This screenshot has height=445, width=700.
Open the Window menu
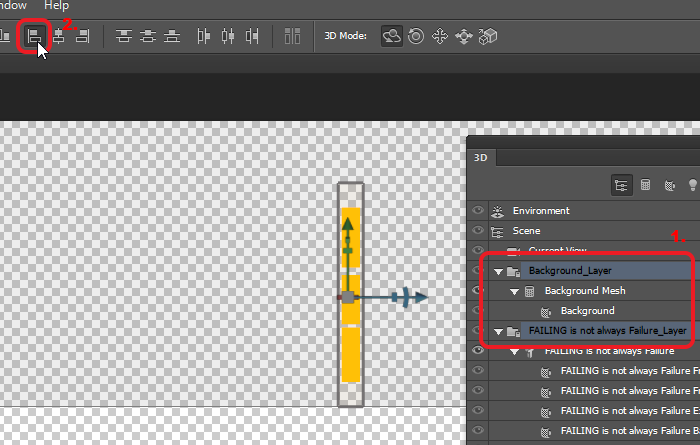coord(13,5)
